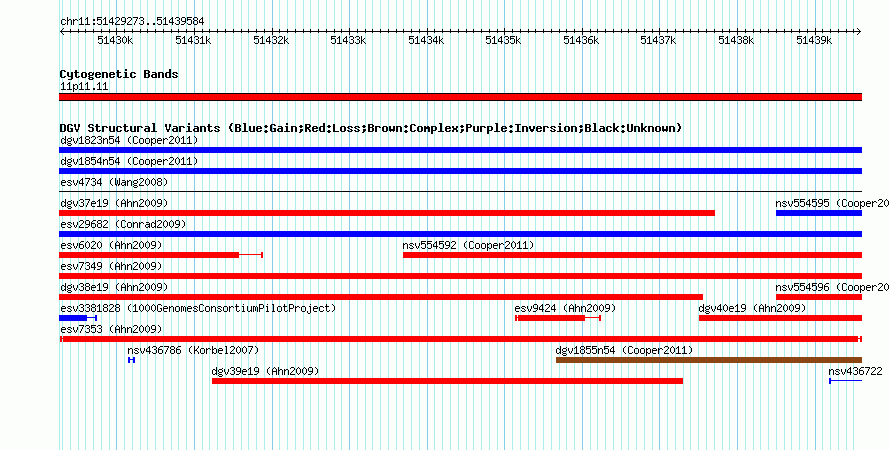Select the dgv1854n54 (Cooper2011) label
This screenshot has width=890, height=450.
pyautogui.click(x=129, y=162)
